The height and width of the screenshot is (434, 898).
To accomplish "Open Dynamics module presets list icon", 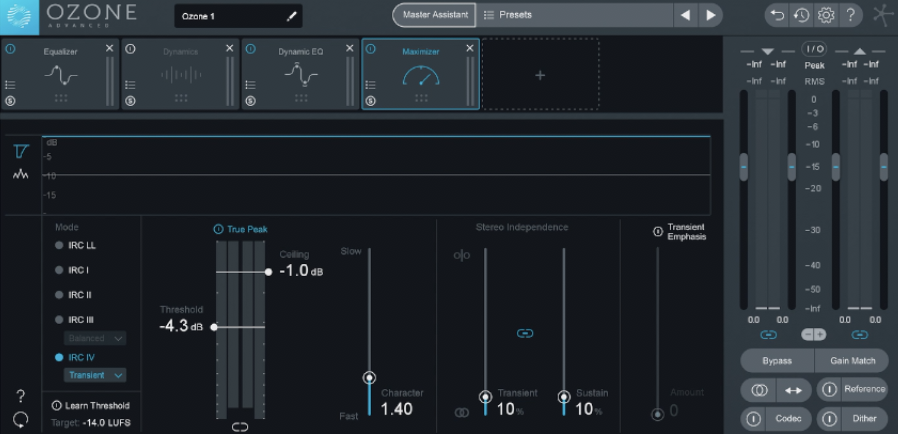I will 130,85.
